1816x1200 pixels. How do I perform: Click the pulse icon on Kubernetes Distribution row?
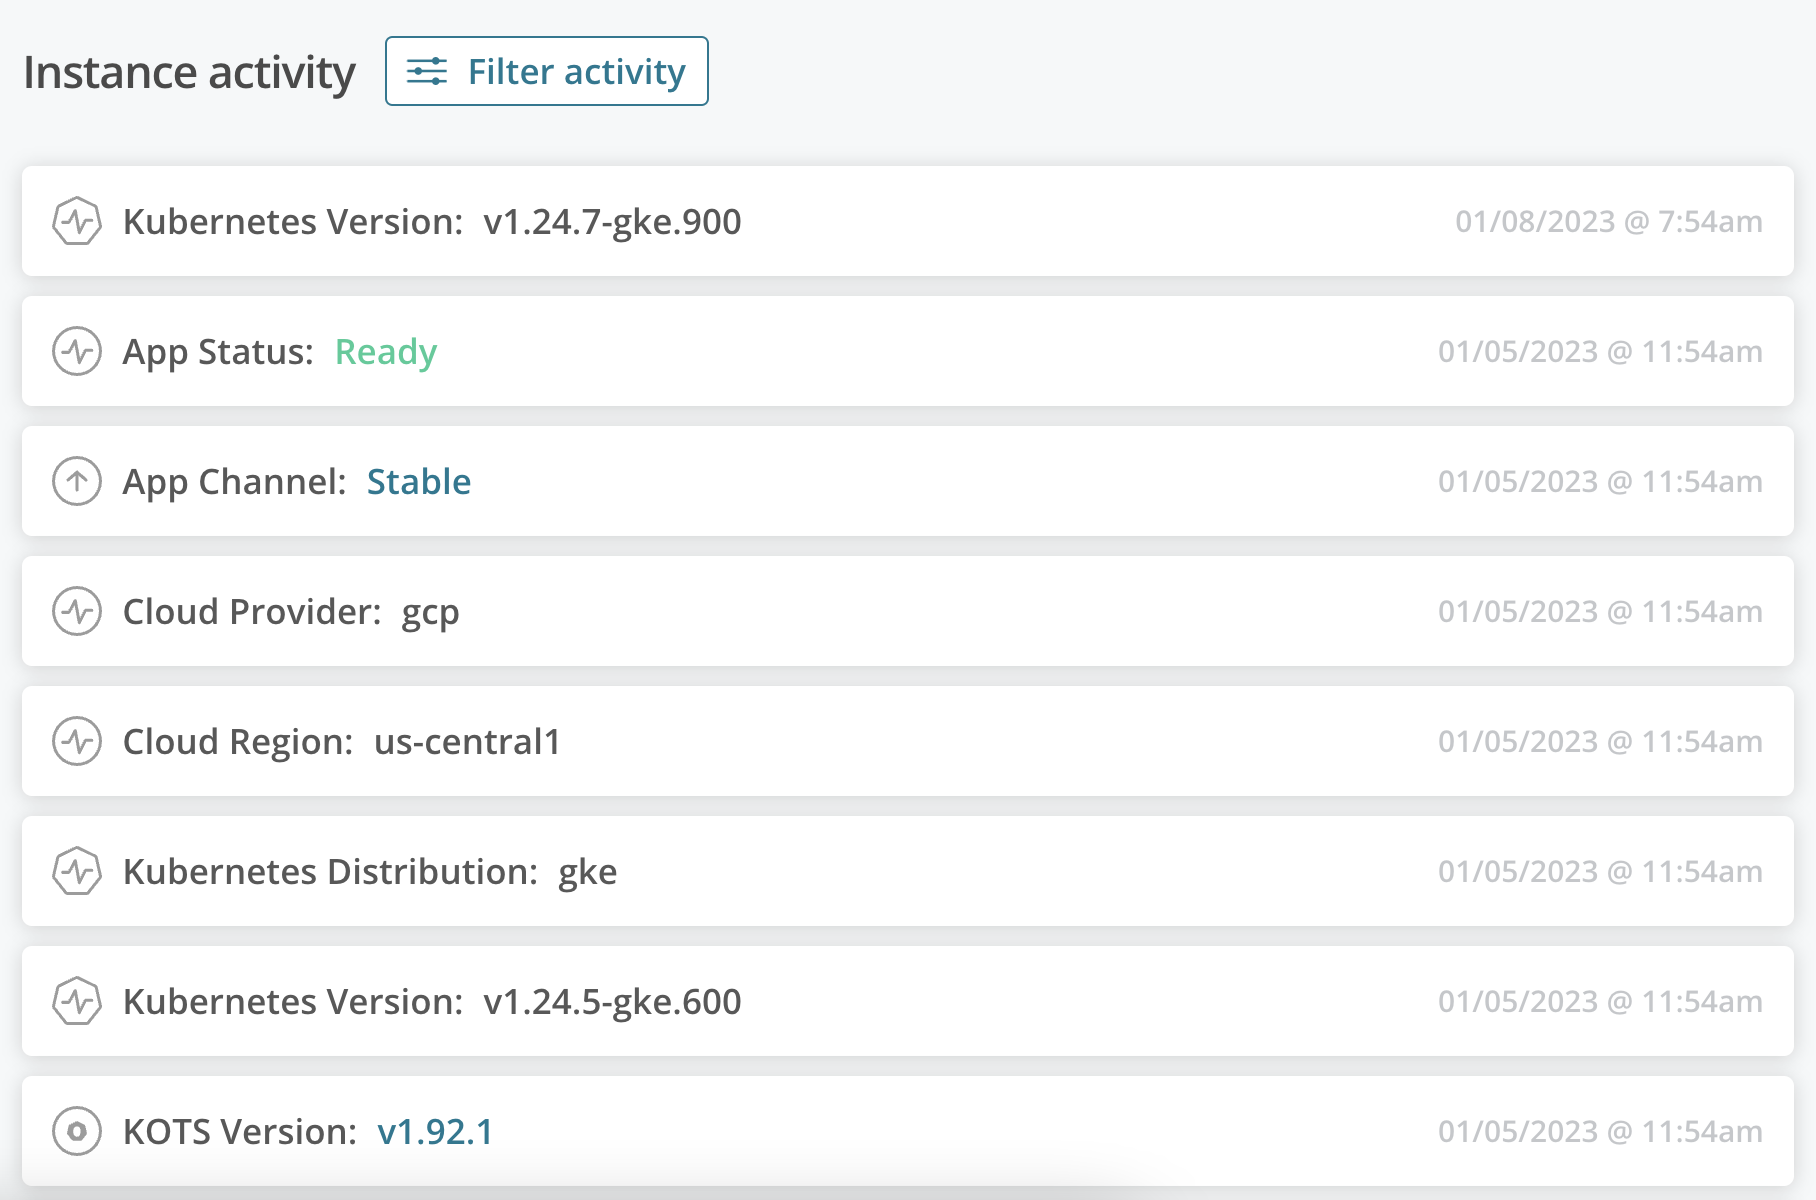click(76, 871)
